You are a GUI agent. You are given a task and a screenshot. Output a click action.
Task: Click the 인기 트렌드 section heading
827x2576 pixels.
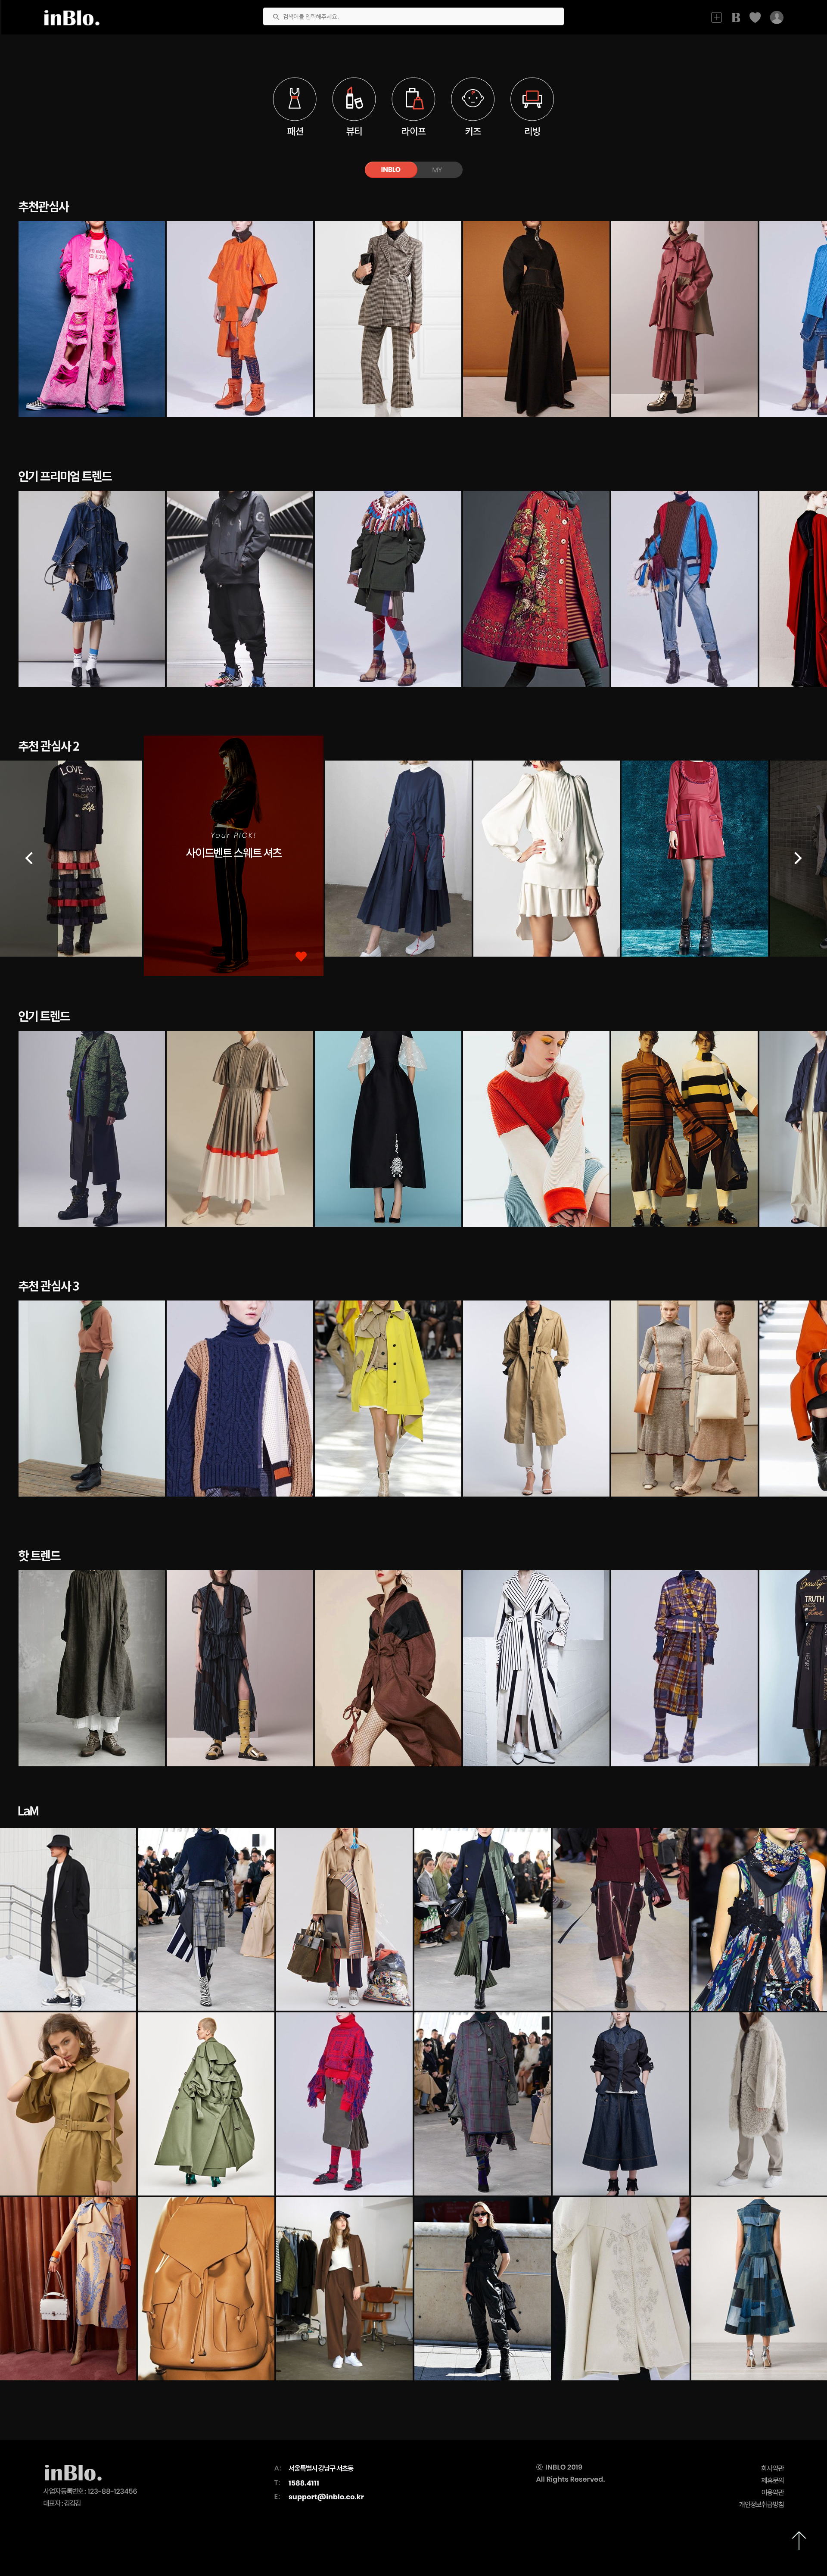point(44,1017)
